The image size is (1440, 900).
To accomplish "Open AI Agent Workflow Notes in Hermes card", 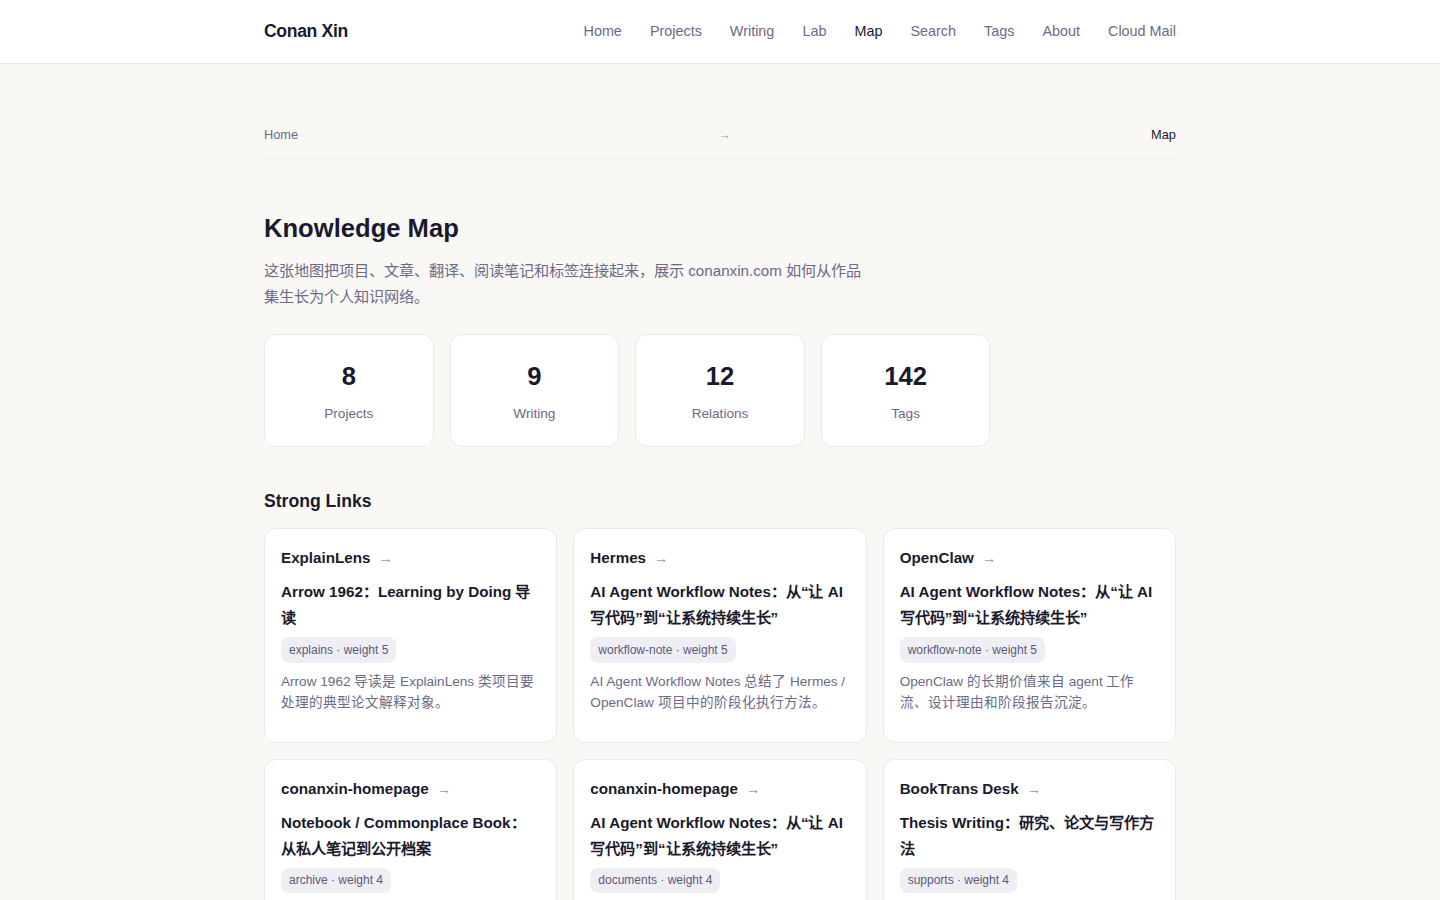I will tap(716, 605).
